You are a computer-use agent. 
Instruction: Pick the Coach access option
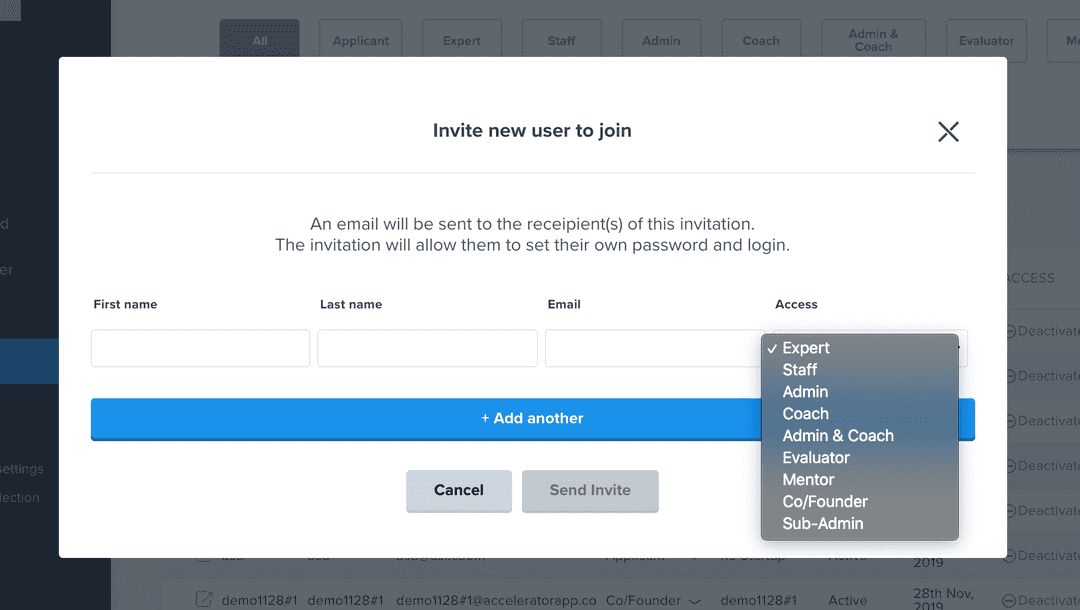point(806,414)
